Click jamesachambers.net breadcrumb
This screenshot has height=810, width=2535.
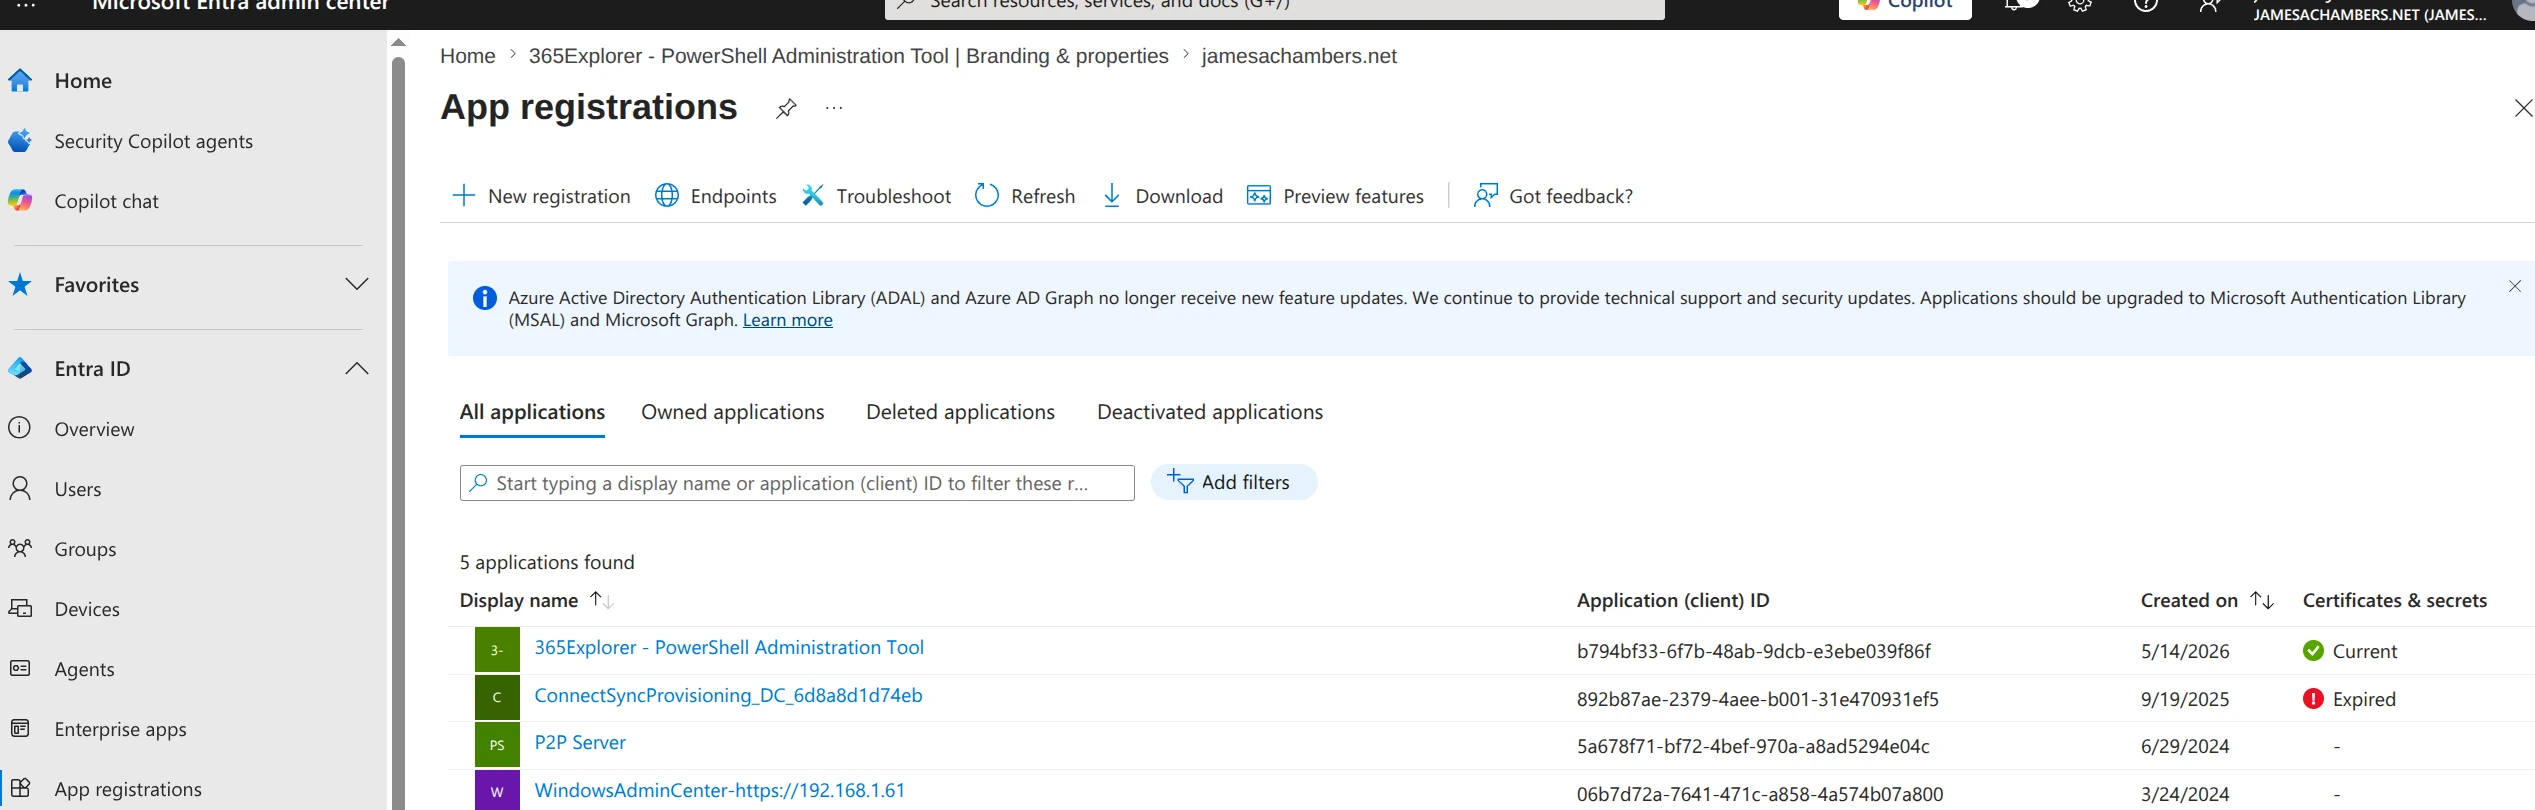pos(1298,56)
